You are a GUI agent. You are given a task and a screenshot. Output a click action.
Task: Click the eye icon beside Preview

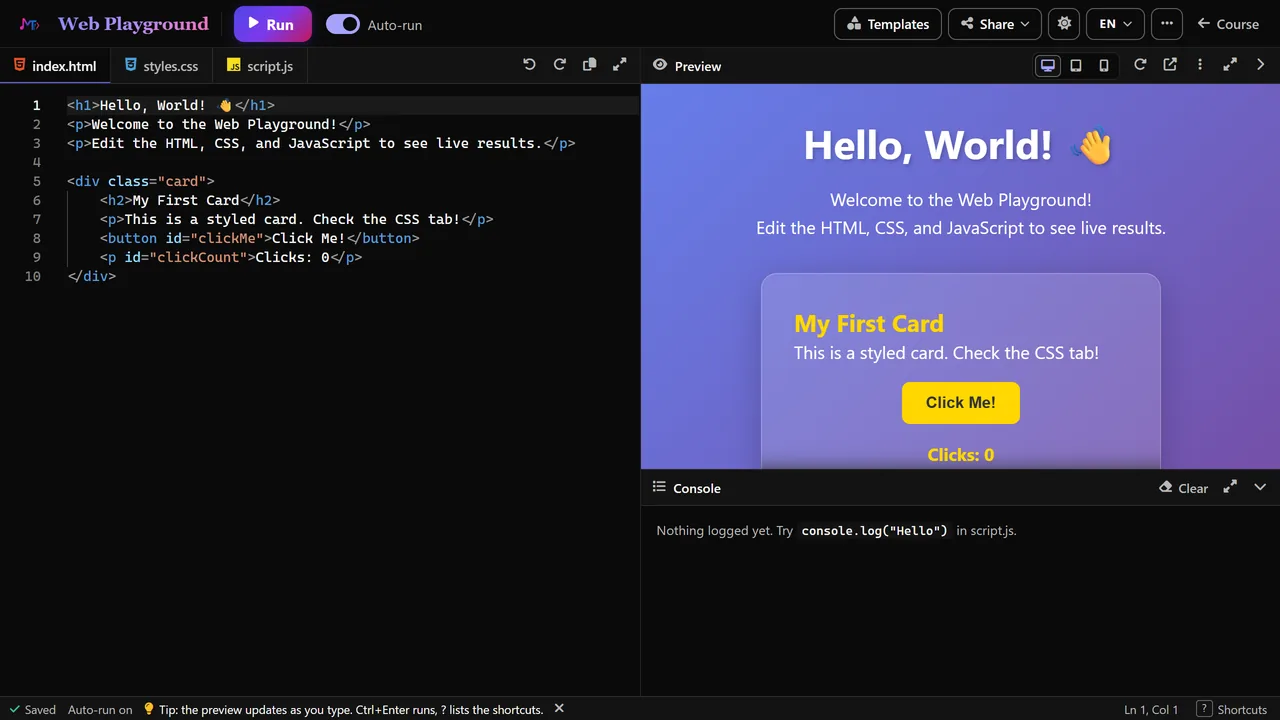pyautogui.click(x=660, y=65)
